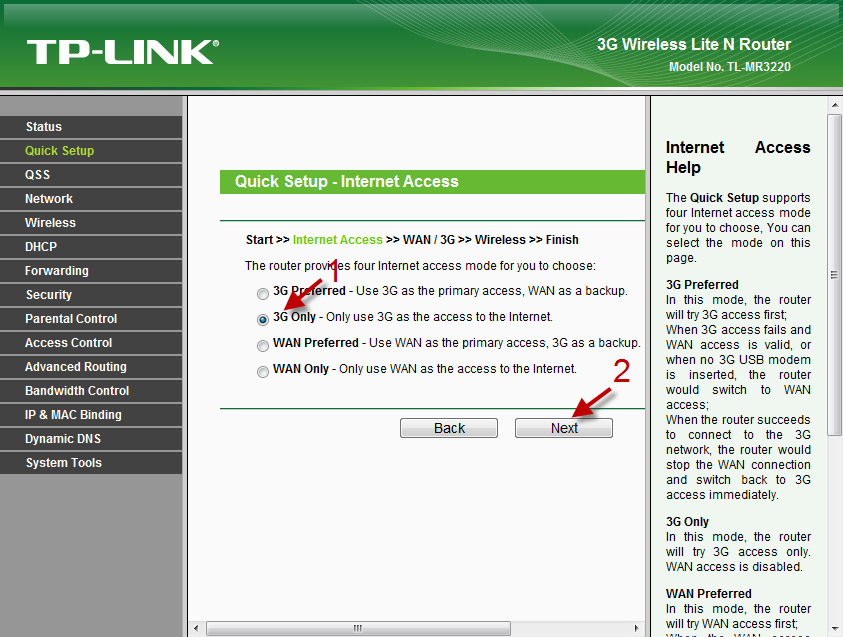Open the Wireless sidebar menu
843x637 pixels.
coord(91,223)
